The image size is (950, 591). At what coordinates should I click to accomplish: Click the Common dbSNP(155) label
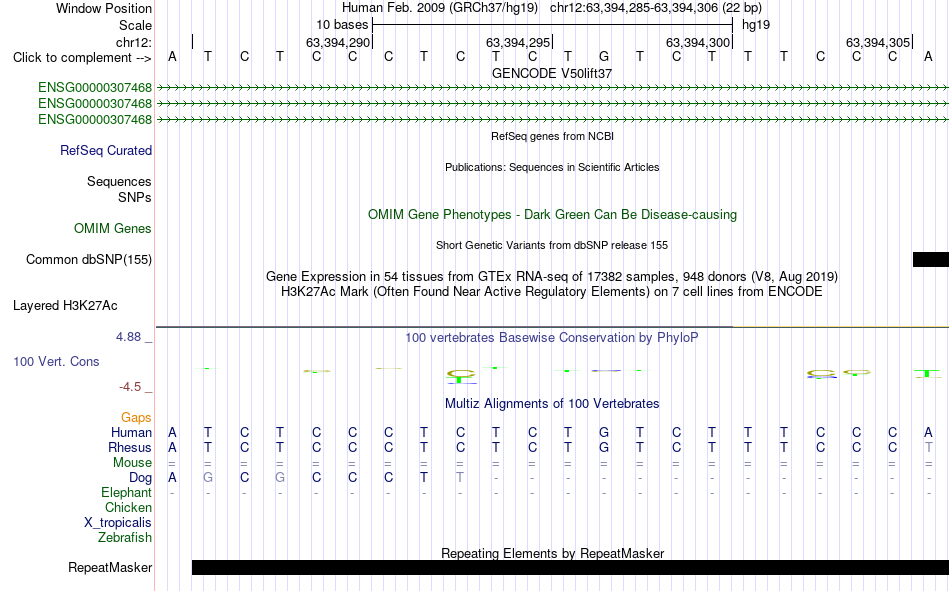[x=88, y=259]
